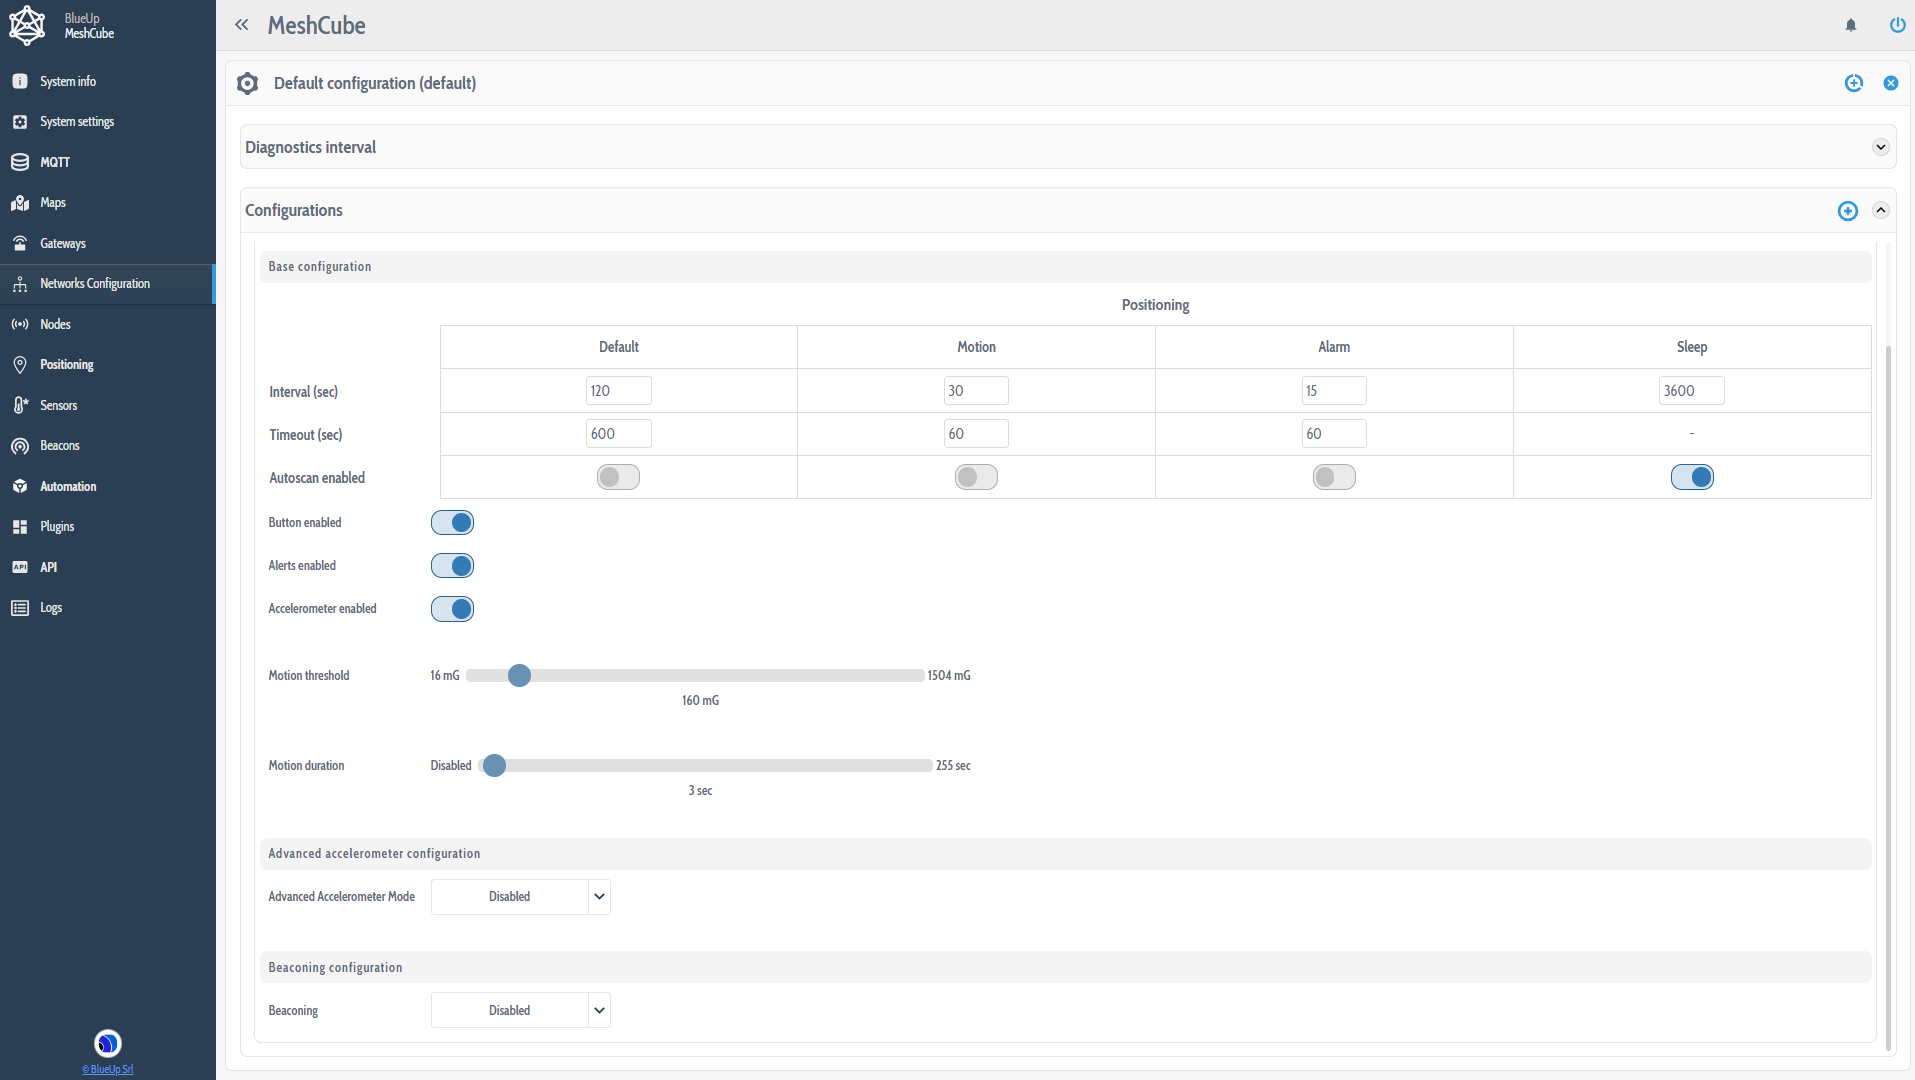Enable Autoscan for the Default column

[x=618, y=477]
